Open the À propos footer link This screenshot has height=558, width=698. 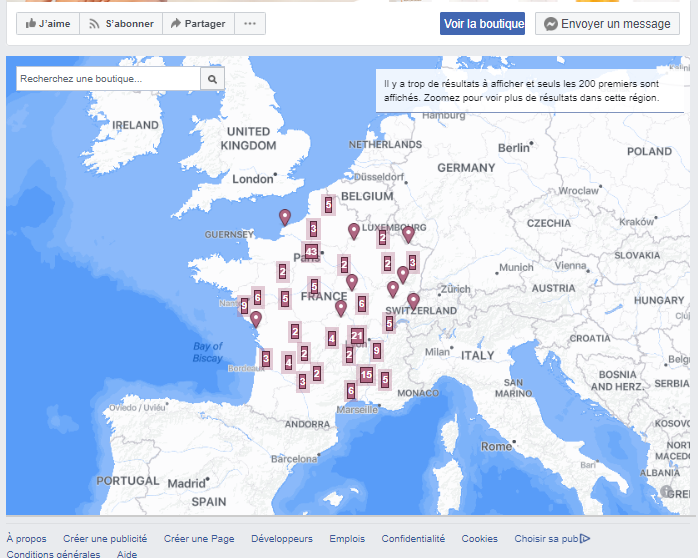point(26,538)
